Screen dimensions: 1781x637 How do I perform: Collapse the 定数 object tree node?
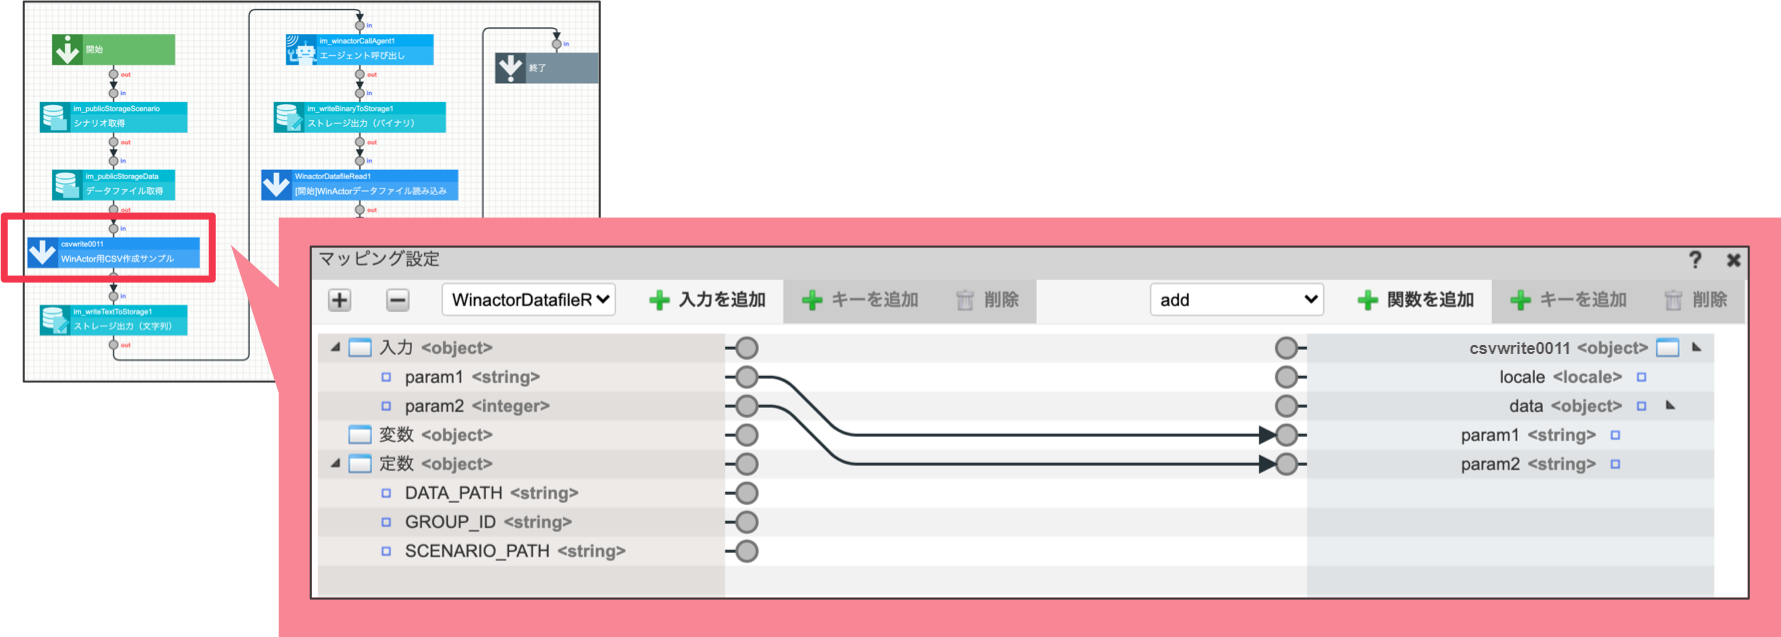335,463
